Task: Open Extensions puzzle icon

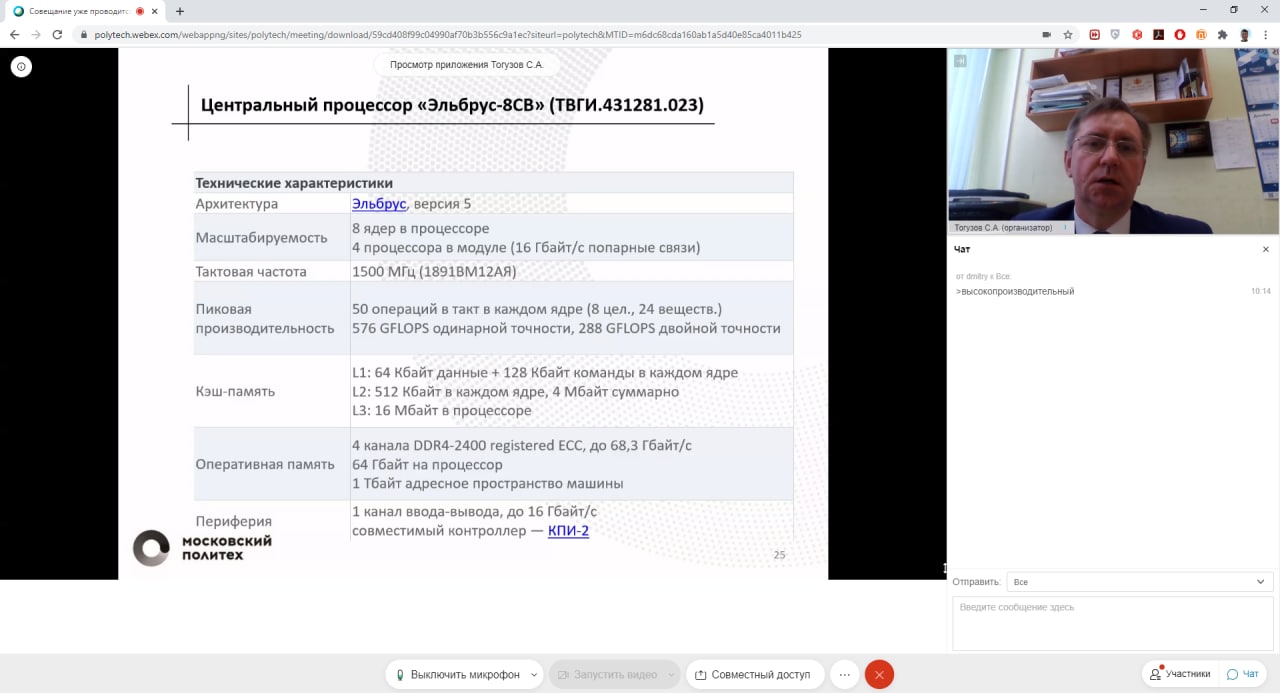Action: (1222, 34)
